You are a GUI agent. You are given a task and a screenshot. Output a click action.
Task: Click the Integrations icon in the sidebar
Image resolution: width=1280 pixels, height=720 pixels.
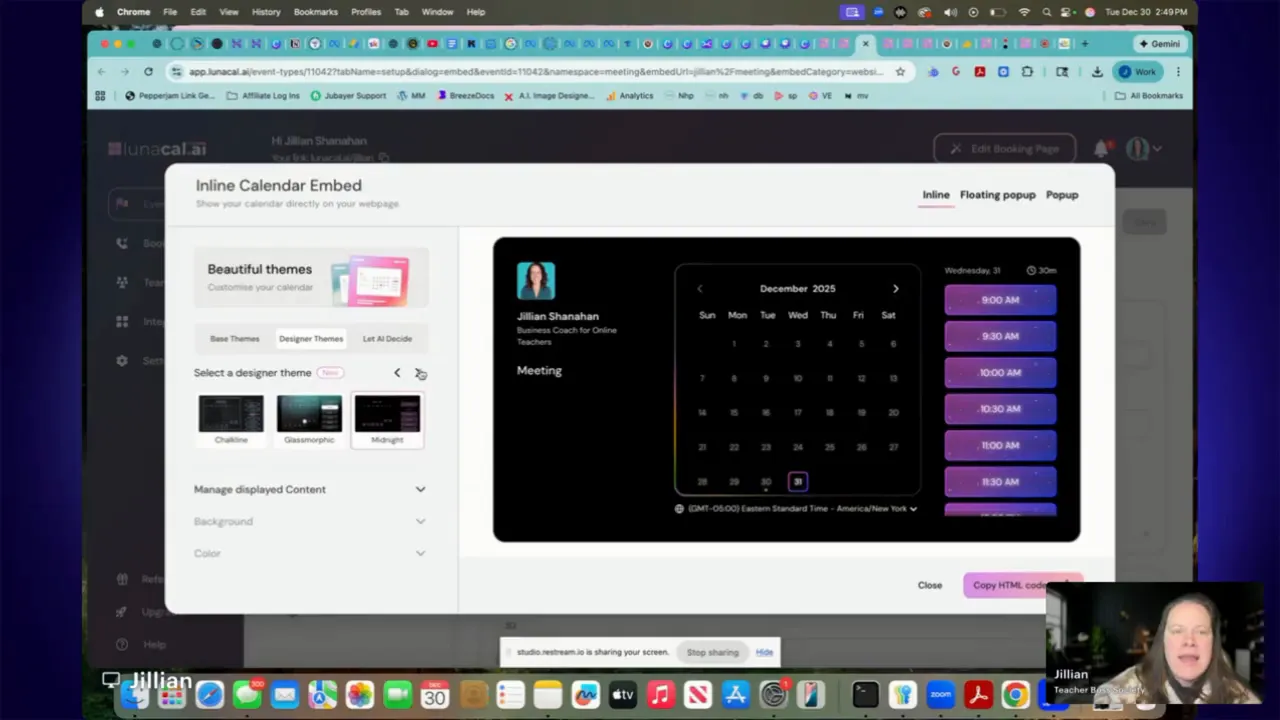(122, 321)
